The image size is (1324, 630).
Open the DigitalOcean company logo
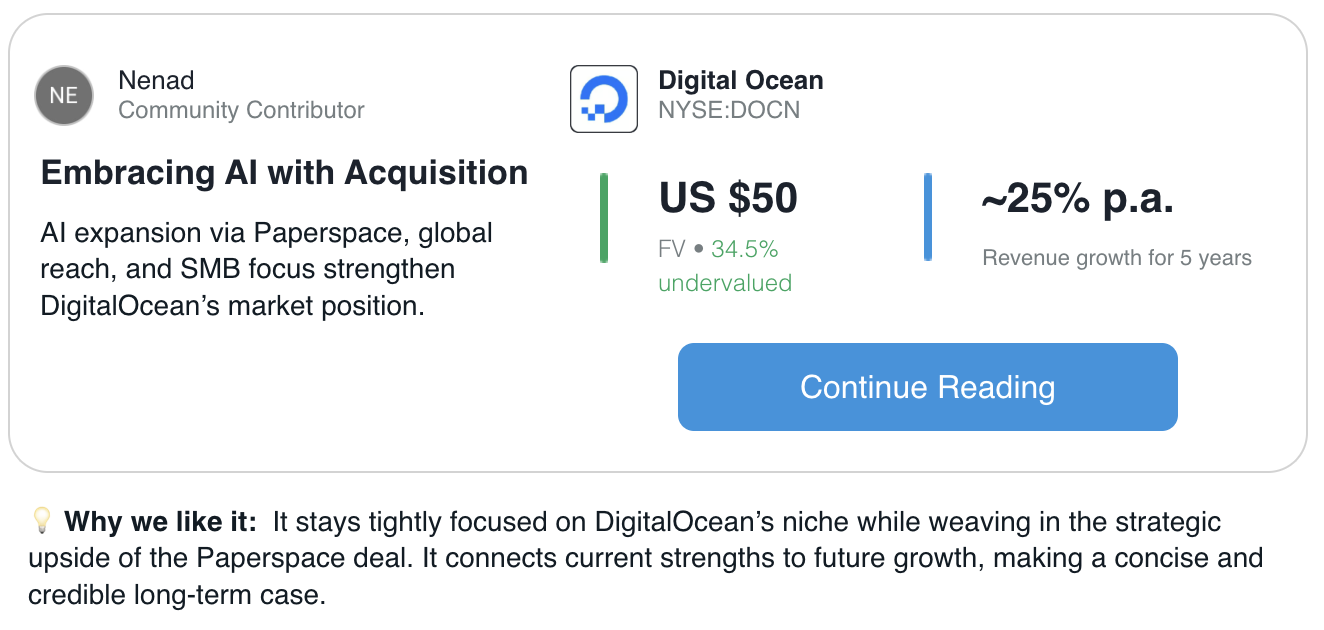click(x=604, y=99)
